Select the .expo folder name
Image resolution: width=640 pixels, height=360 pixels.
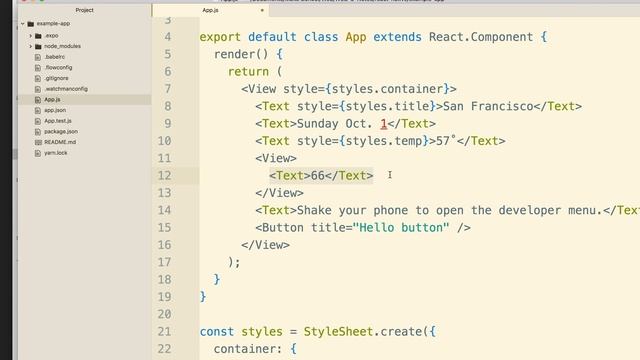pyautogui.click(x=51, y=36)
